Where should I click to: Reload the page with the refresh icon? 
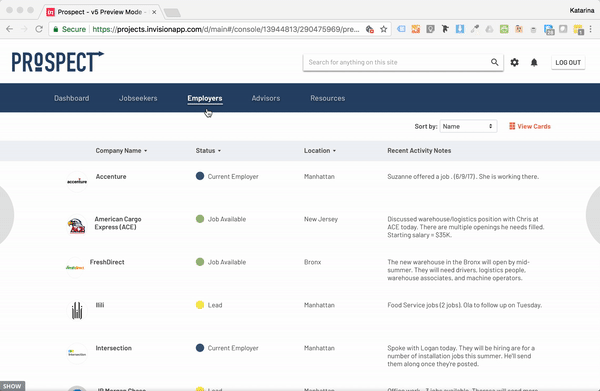pyautogui.click(x=39, y=29)
